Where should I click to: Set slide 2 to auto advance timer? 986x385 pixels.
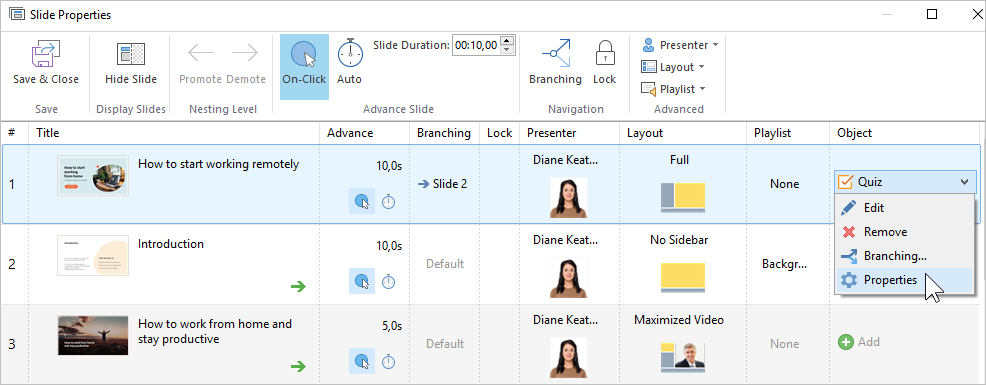point(389,282)
